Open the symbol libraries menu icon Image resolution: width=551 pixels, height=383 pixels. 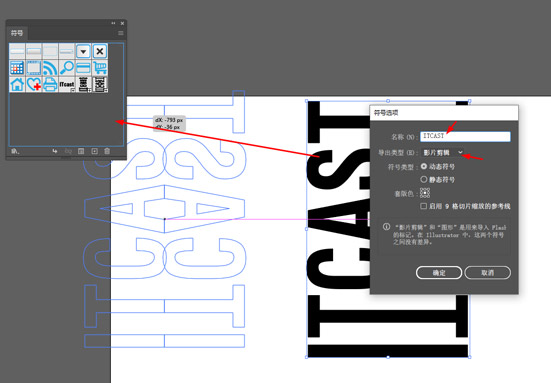pyautogui.click(x=15, y=151)
